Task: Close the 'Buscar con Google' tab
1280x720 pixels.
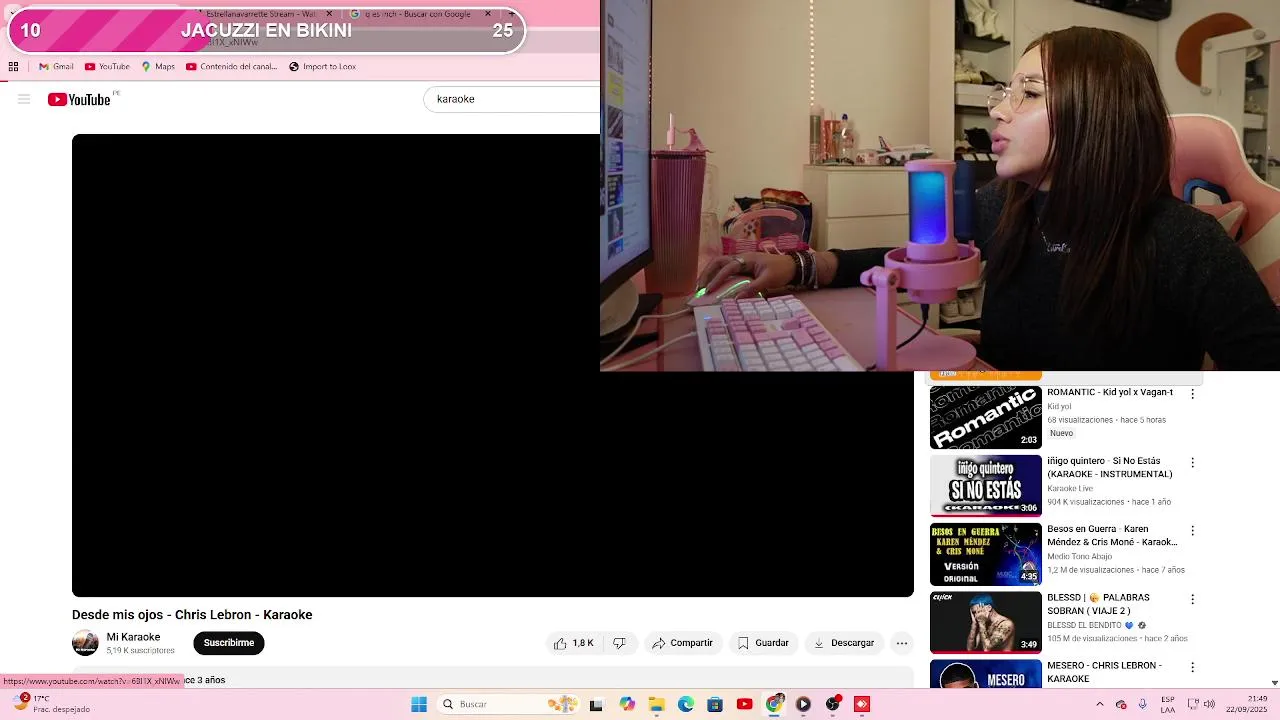Action: click(x=488, y=14)
